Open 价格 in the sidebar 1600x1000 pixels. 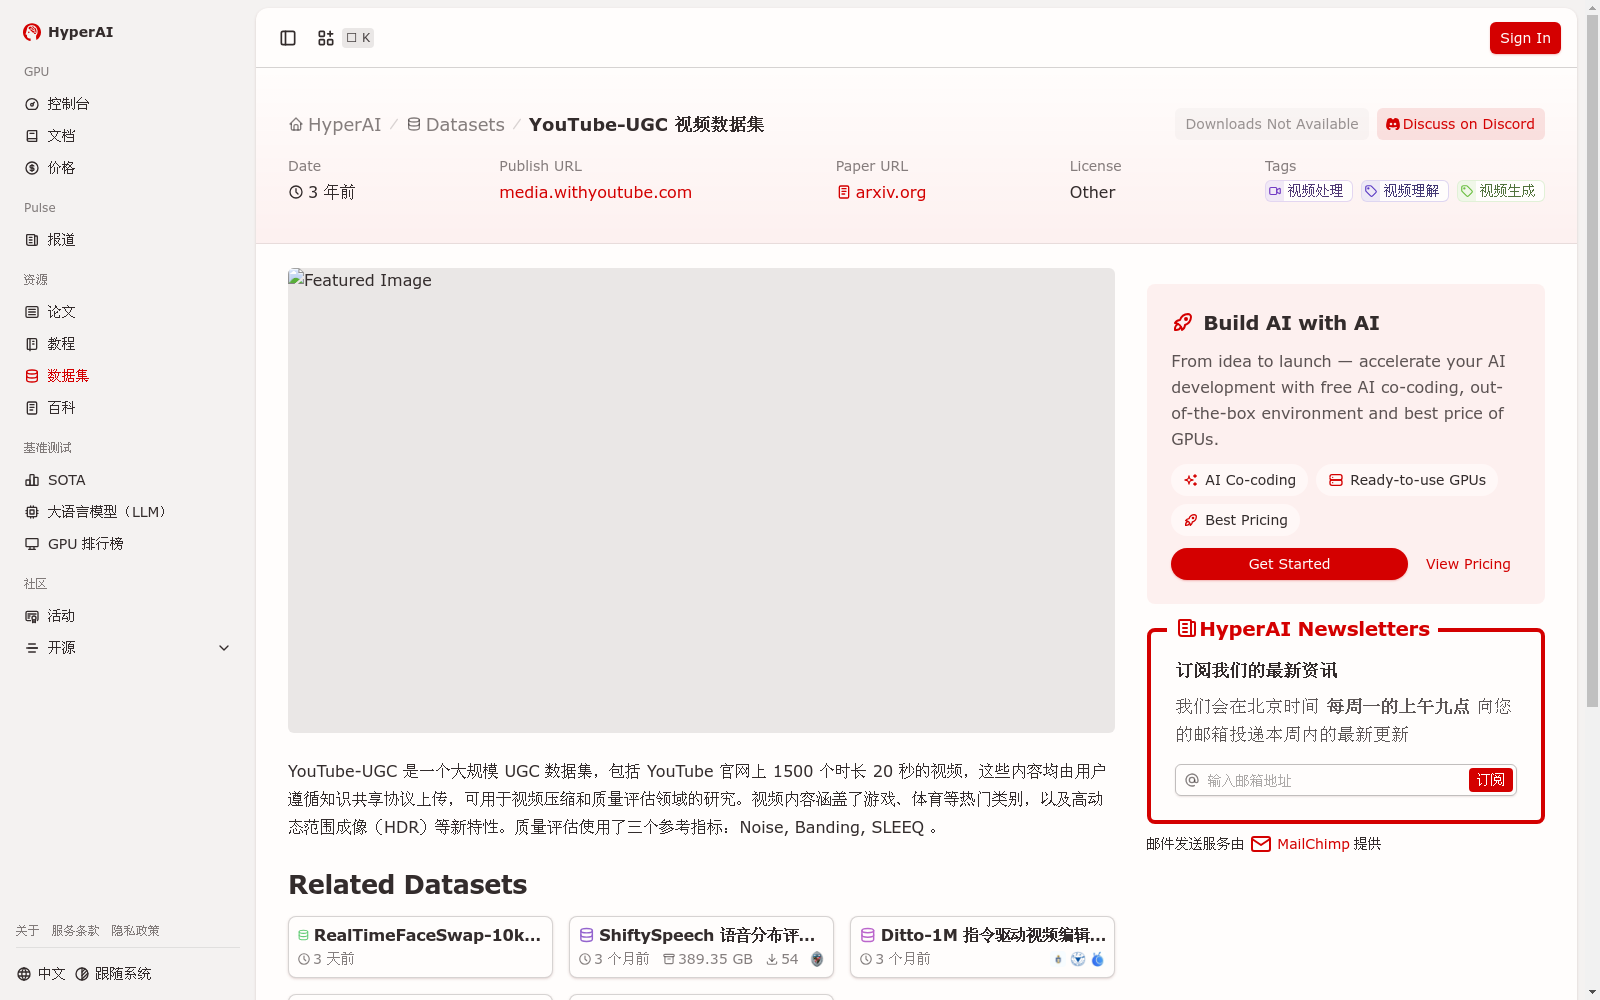[128, 168]
